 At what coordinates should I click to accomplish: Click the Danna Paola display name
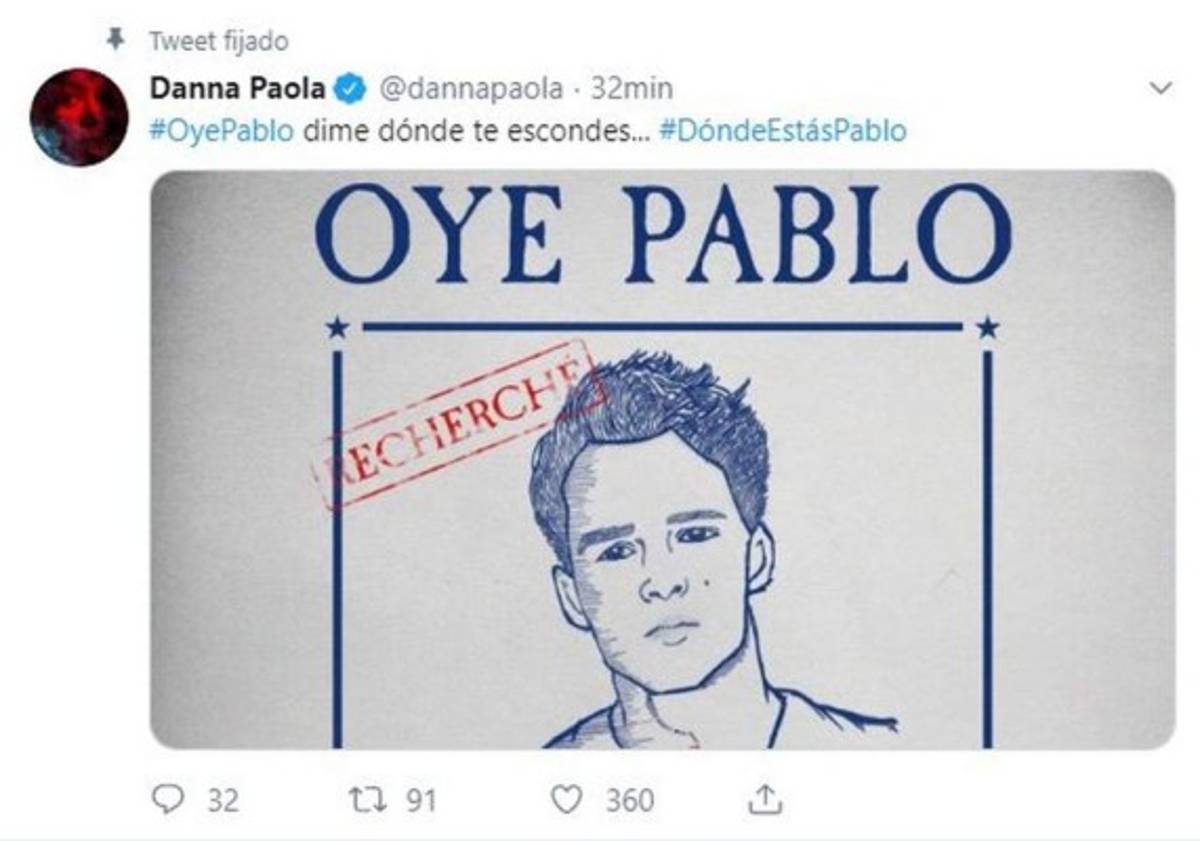(237, 89)
